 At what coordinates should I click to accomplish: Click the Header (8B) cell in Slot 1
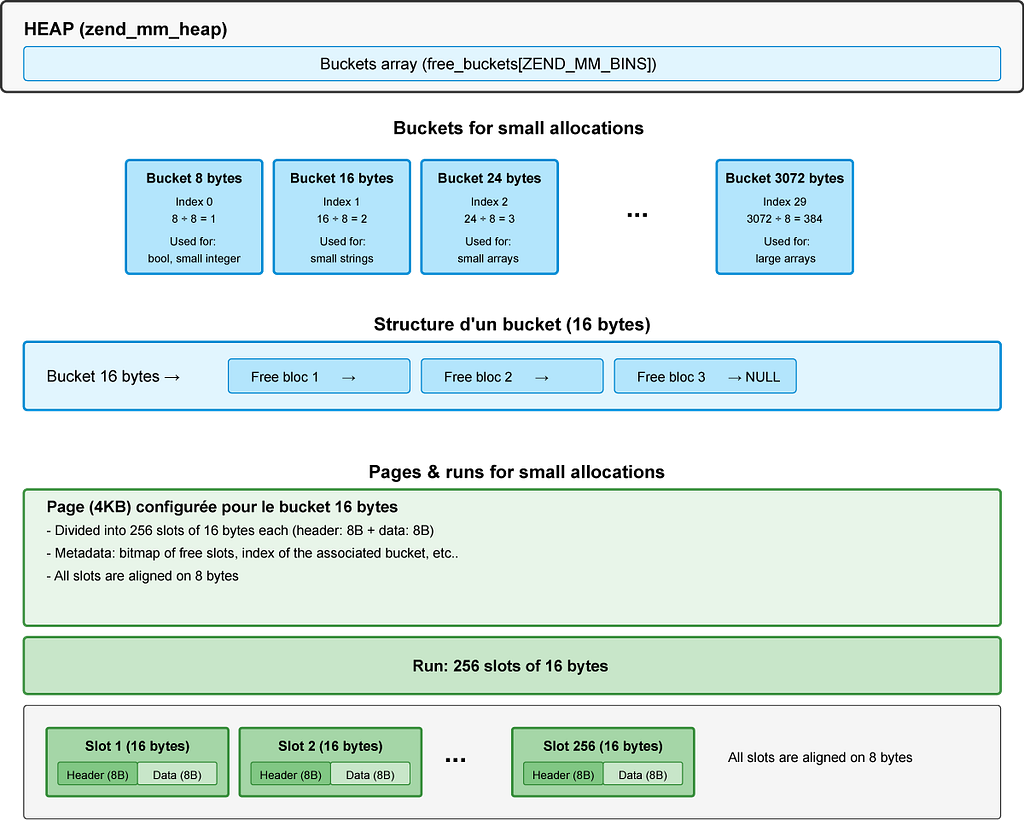coord(97,774)
